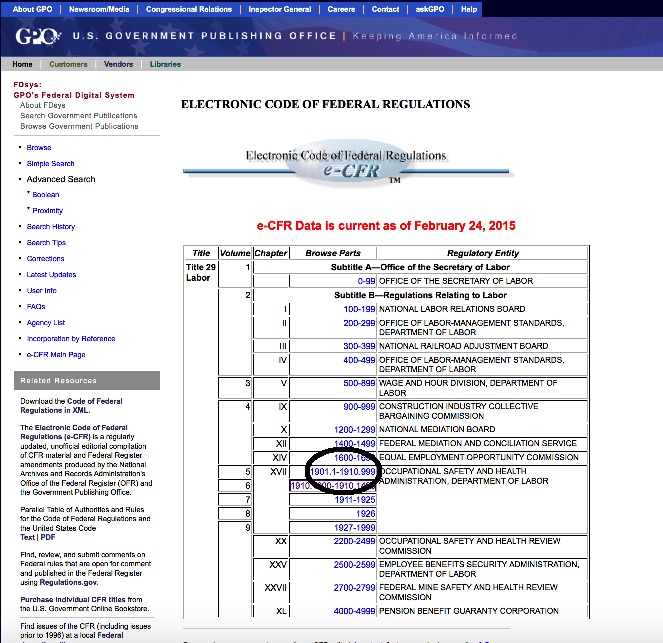Open Browse Government Publications link
The height and width of the screenshot is (643, 663).
[79, 126]
